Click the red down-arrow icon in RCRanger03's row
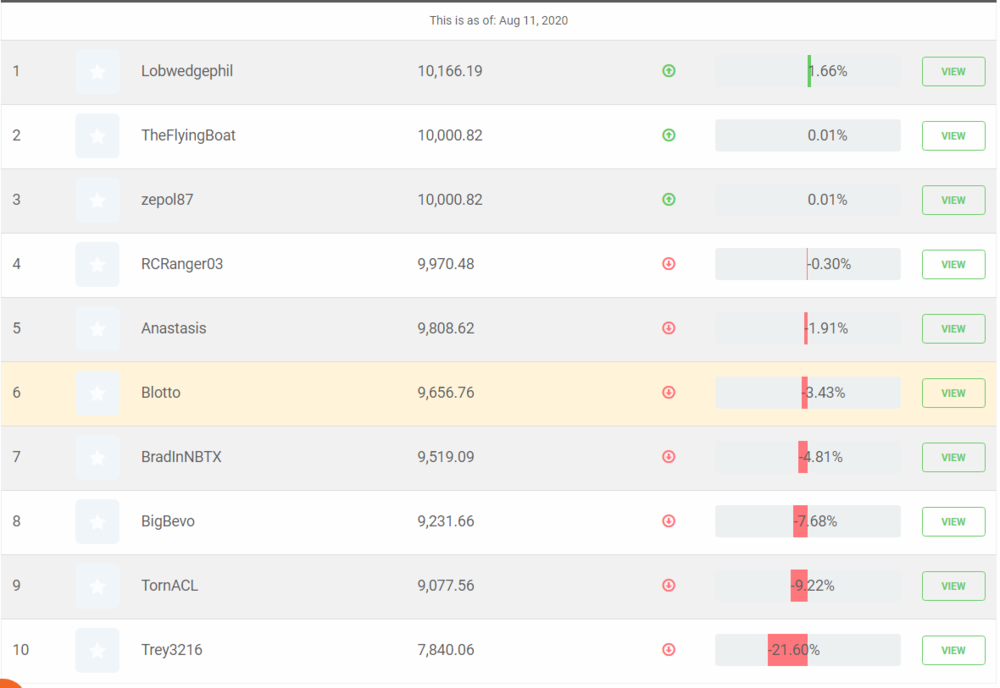 tap(669, 264)
